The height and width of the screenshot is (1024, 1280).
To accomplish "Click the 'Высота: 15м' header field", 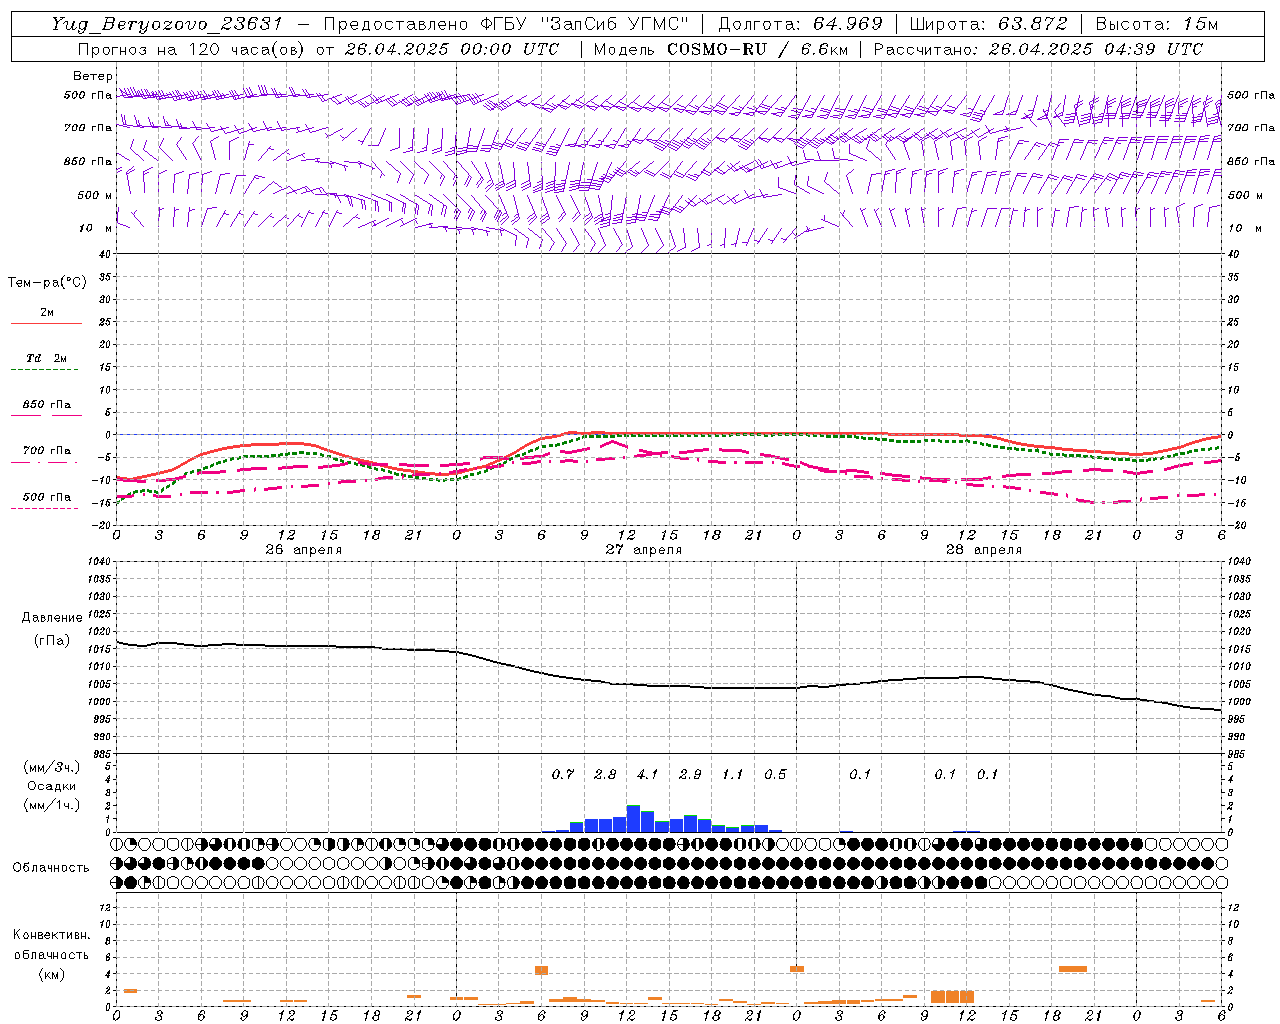I will [x=1157, y=24].
